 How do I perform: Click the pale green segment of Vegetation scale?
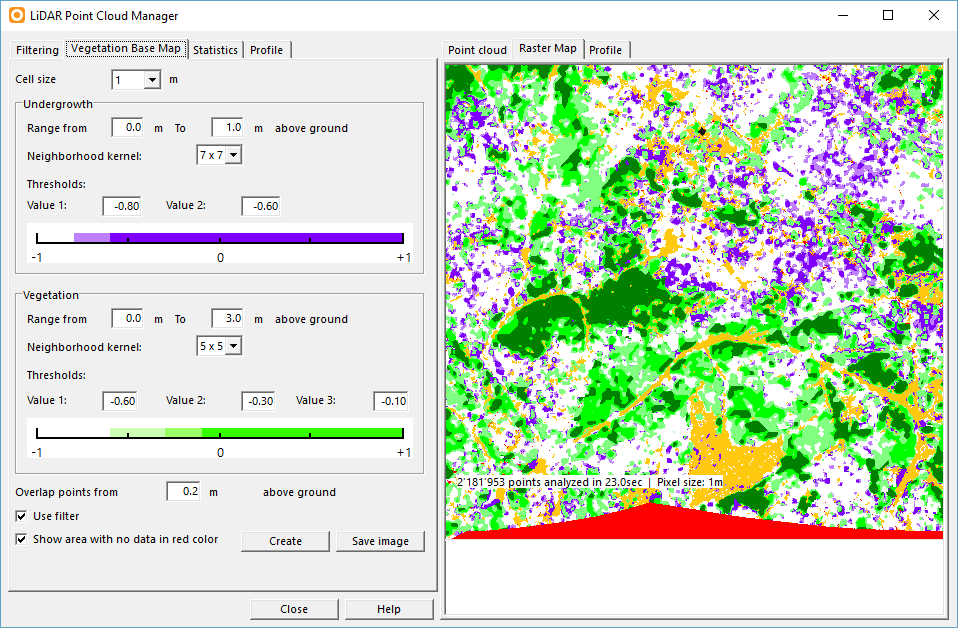137,433
